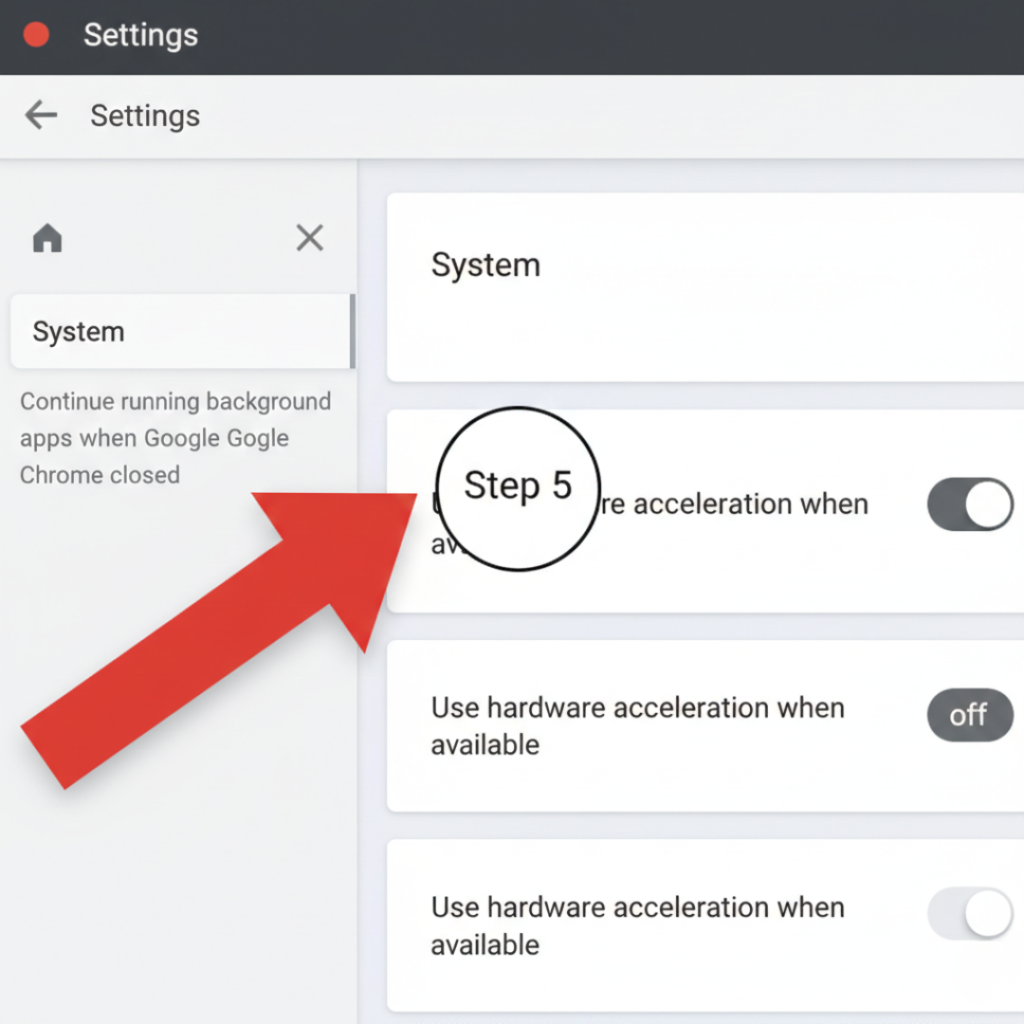Screen dimensions: 1024x1024
Task: Click the Step 5 circle marker
Action: 516,487
